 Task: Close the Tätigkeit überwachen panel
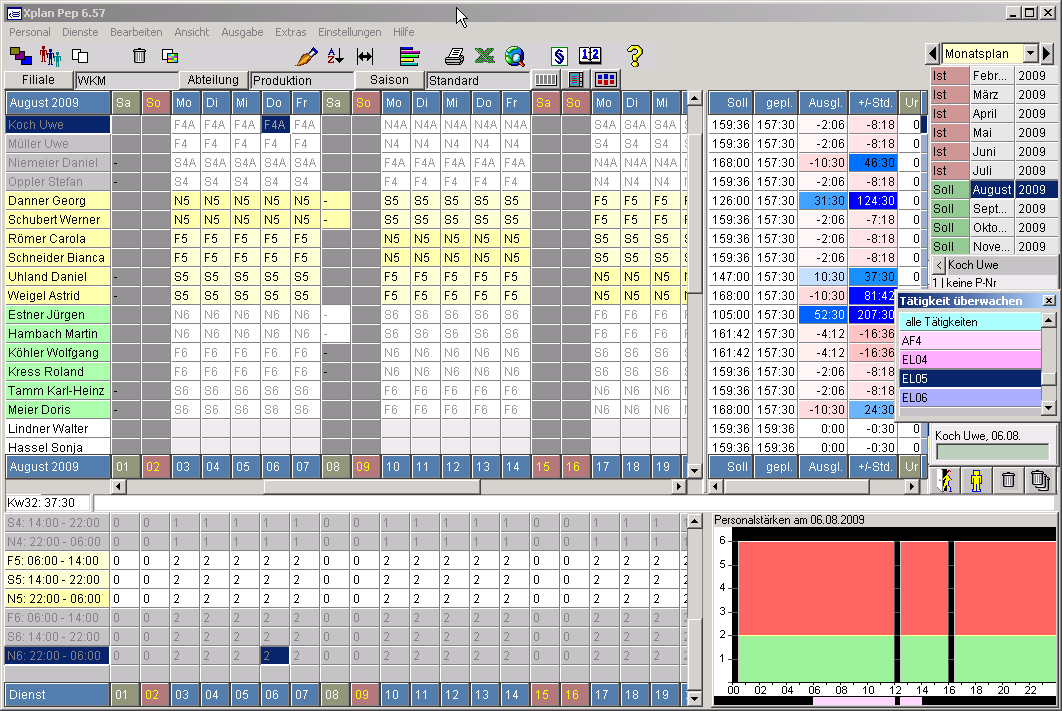(x=1049, y=301)
